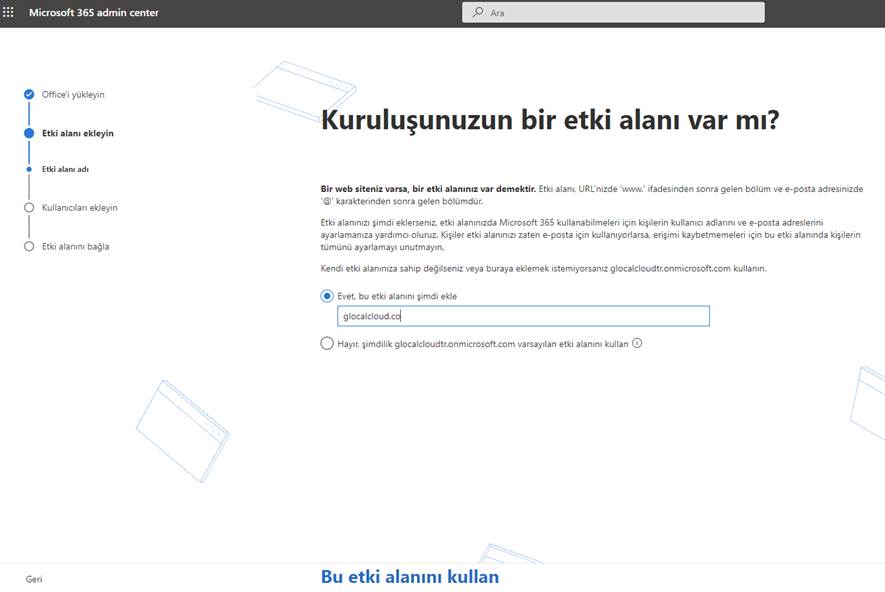Screen dimensions: 885x592
Task: Open the "Office'i yükleyin" step label
Action: (73, 95)
